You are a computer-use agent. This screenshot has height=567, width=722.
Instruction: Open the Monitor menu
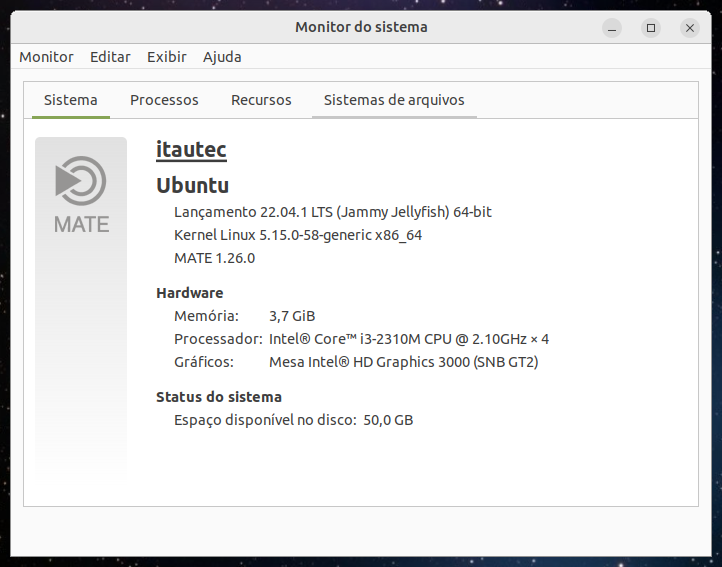pos(46,57)
